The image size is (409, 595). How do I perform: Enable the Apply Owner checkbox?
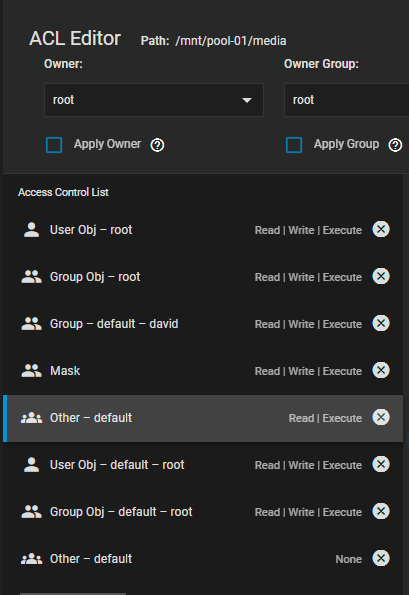pyautogui.click(x=54, y=145)
